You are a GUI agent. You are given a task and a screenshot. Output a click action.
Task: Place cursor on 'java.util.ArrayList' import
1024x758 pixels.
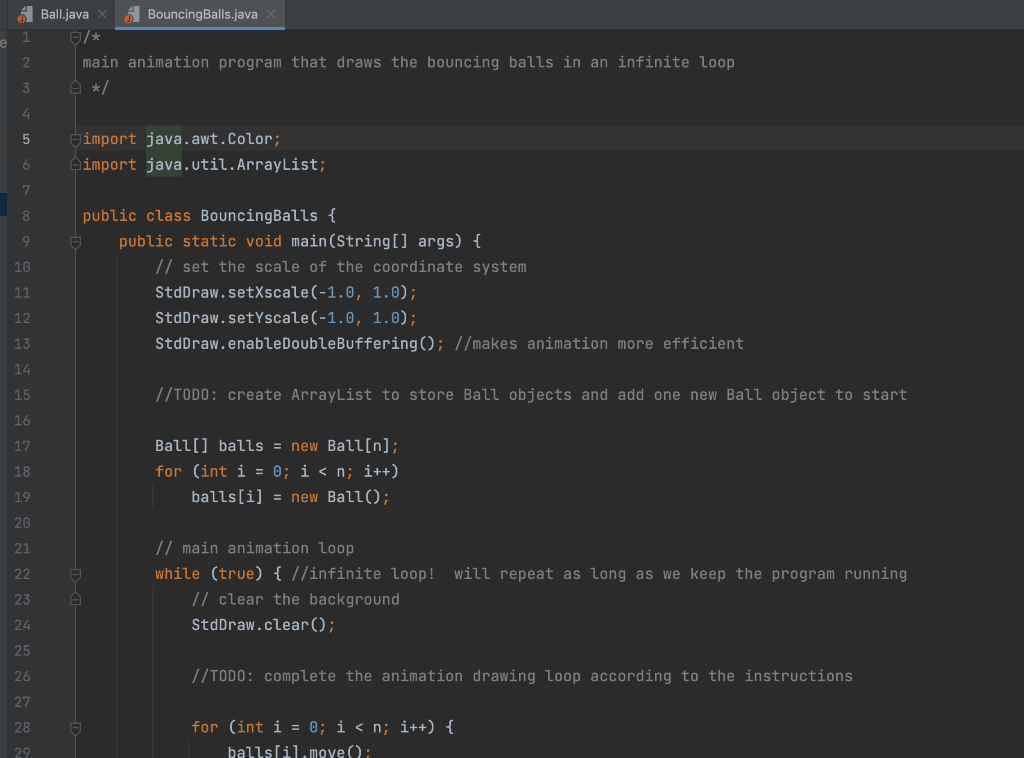[232, 165]
